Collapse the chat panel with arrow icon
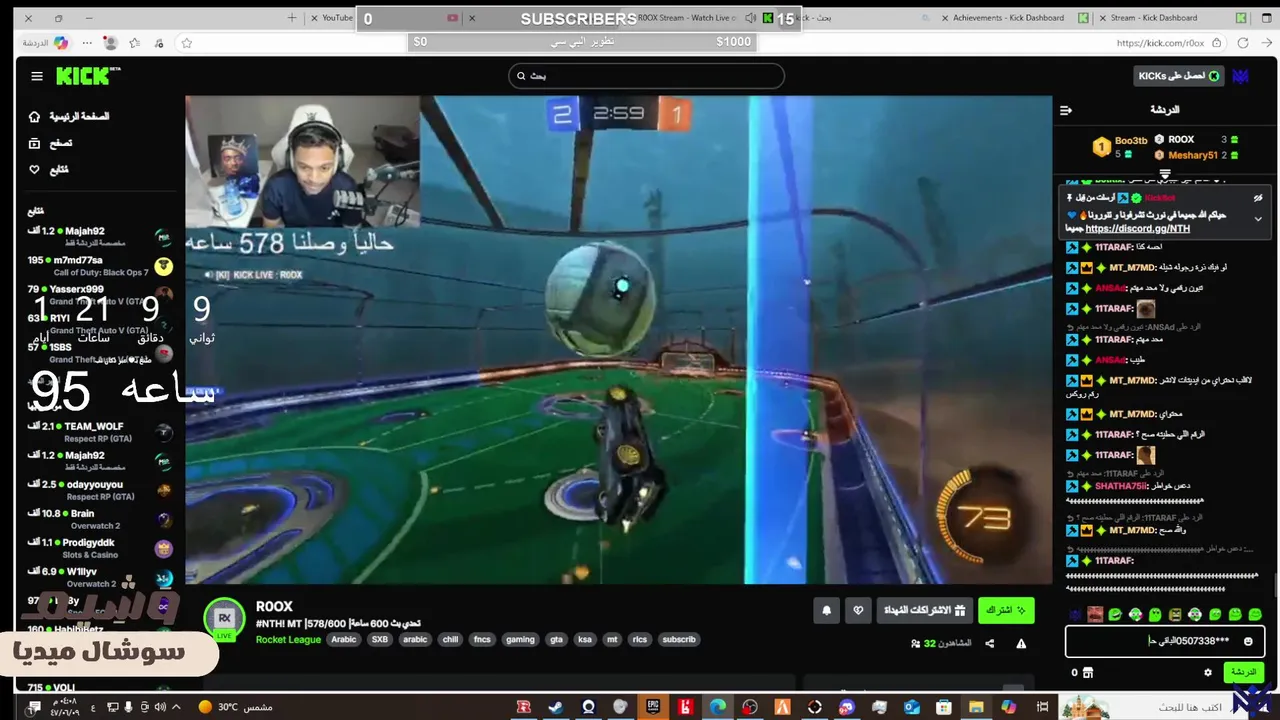The width and height of the screenshot is (1280, 720). [1066, 110]
